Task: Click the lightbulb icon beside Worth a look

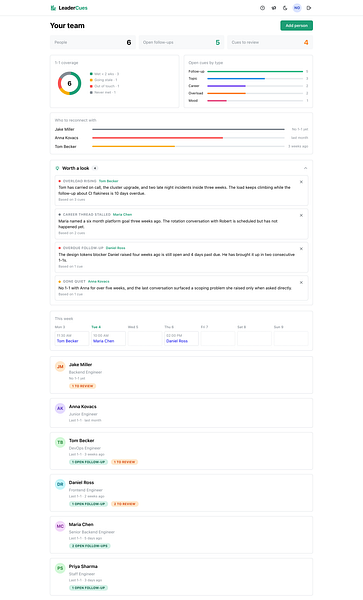Action: coord(57,168)
